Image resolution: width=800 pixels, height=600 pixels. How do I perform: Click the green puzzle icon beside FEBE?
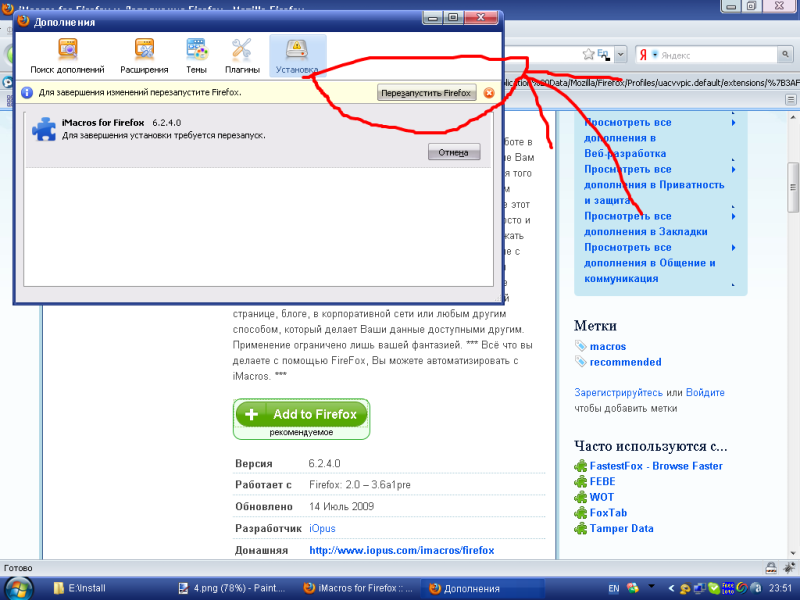[581, 482]
